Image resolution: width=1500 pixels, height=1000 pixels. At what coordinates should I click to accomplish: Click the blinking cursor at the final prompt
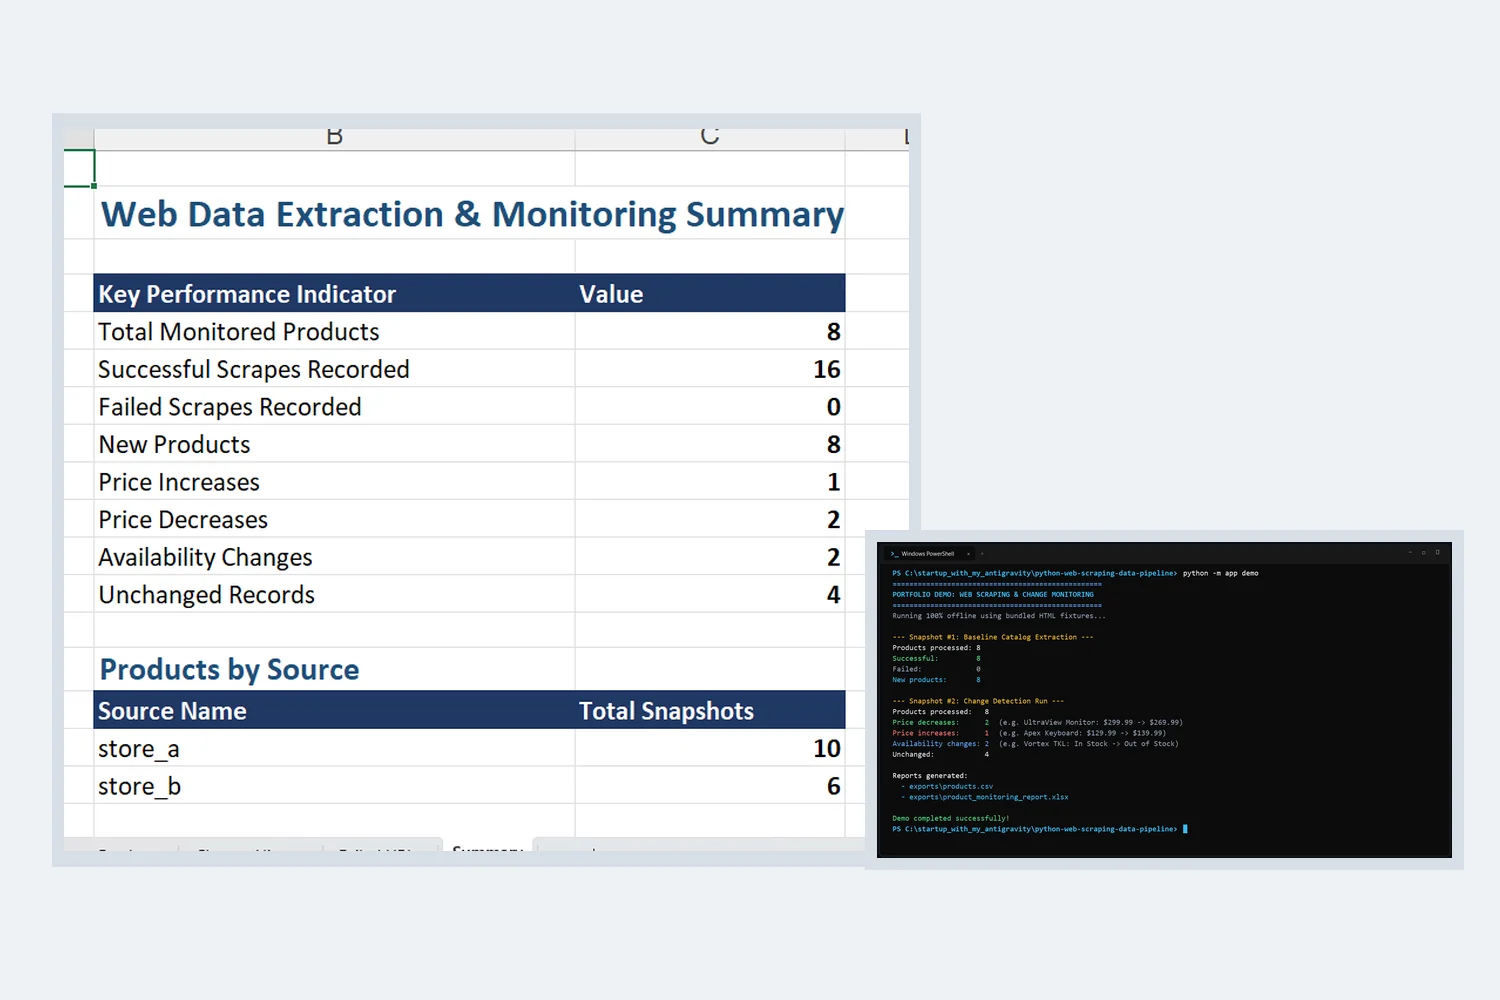pos(1185,829)
